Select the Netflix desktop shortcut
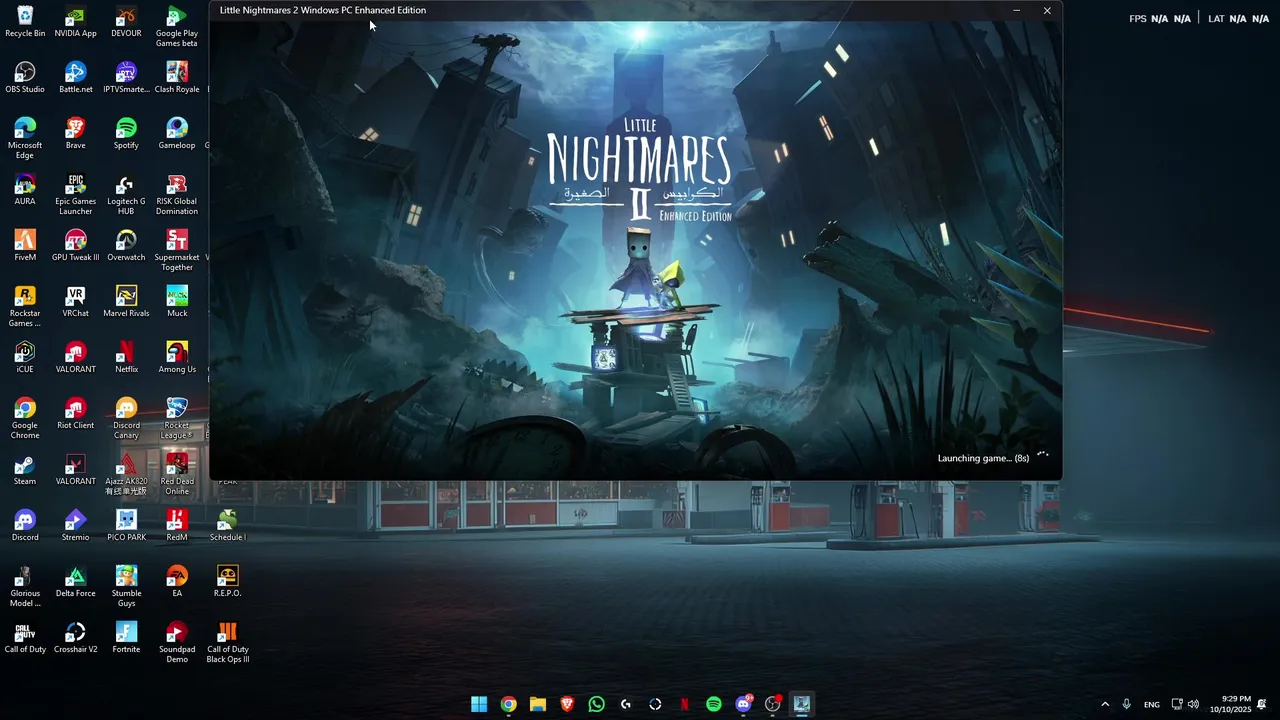The height and width of the screenshot is (720, 1280). 126,358
